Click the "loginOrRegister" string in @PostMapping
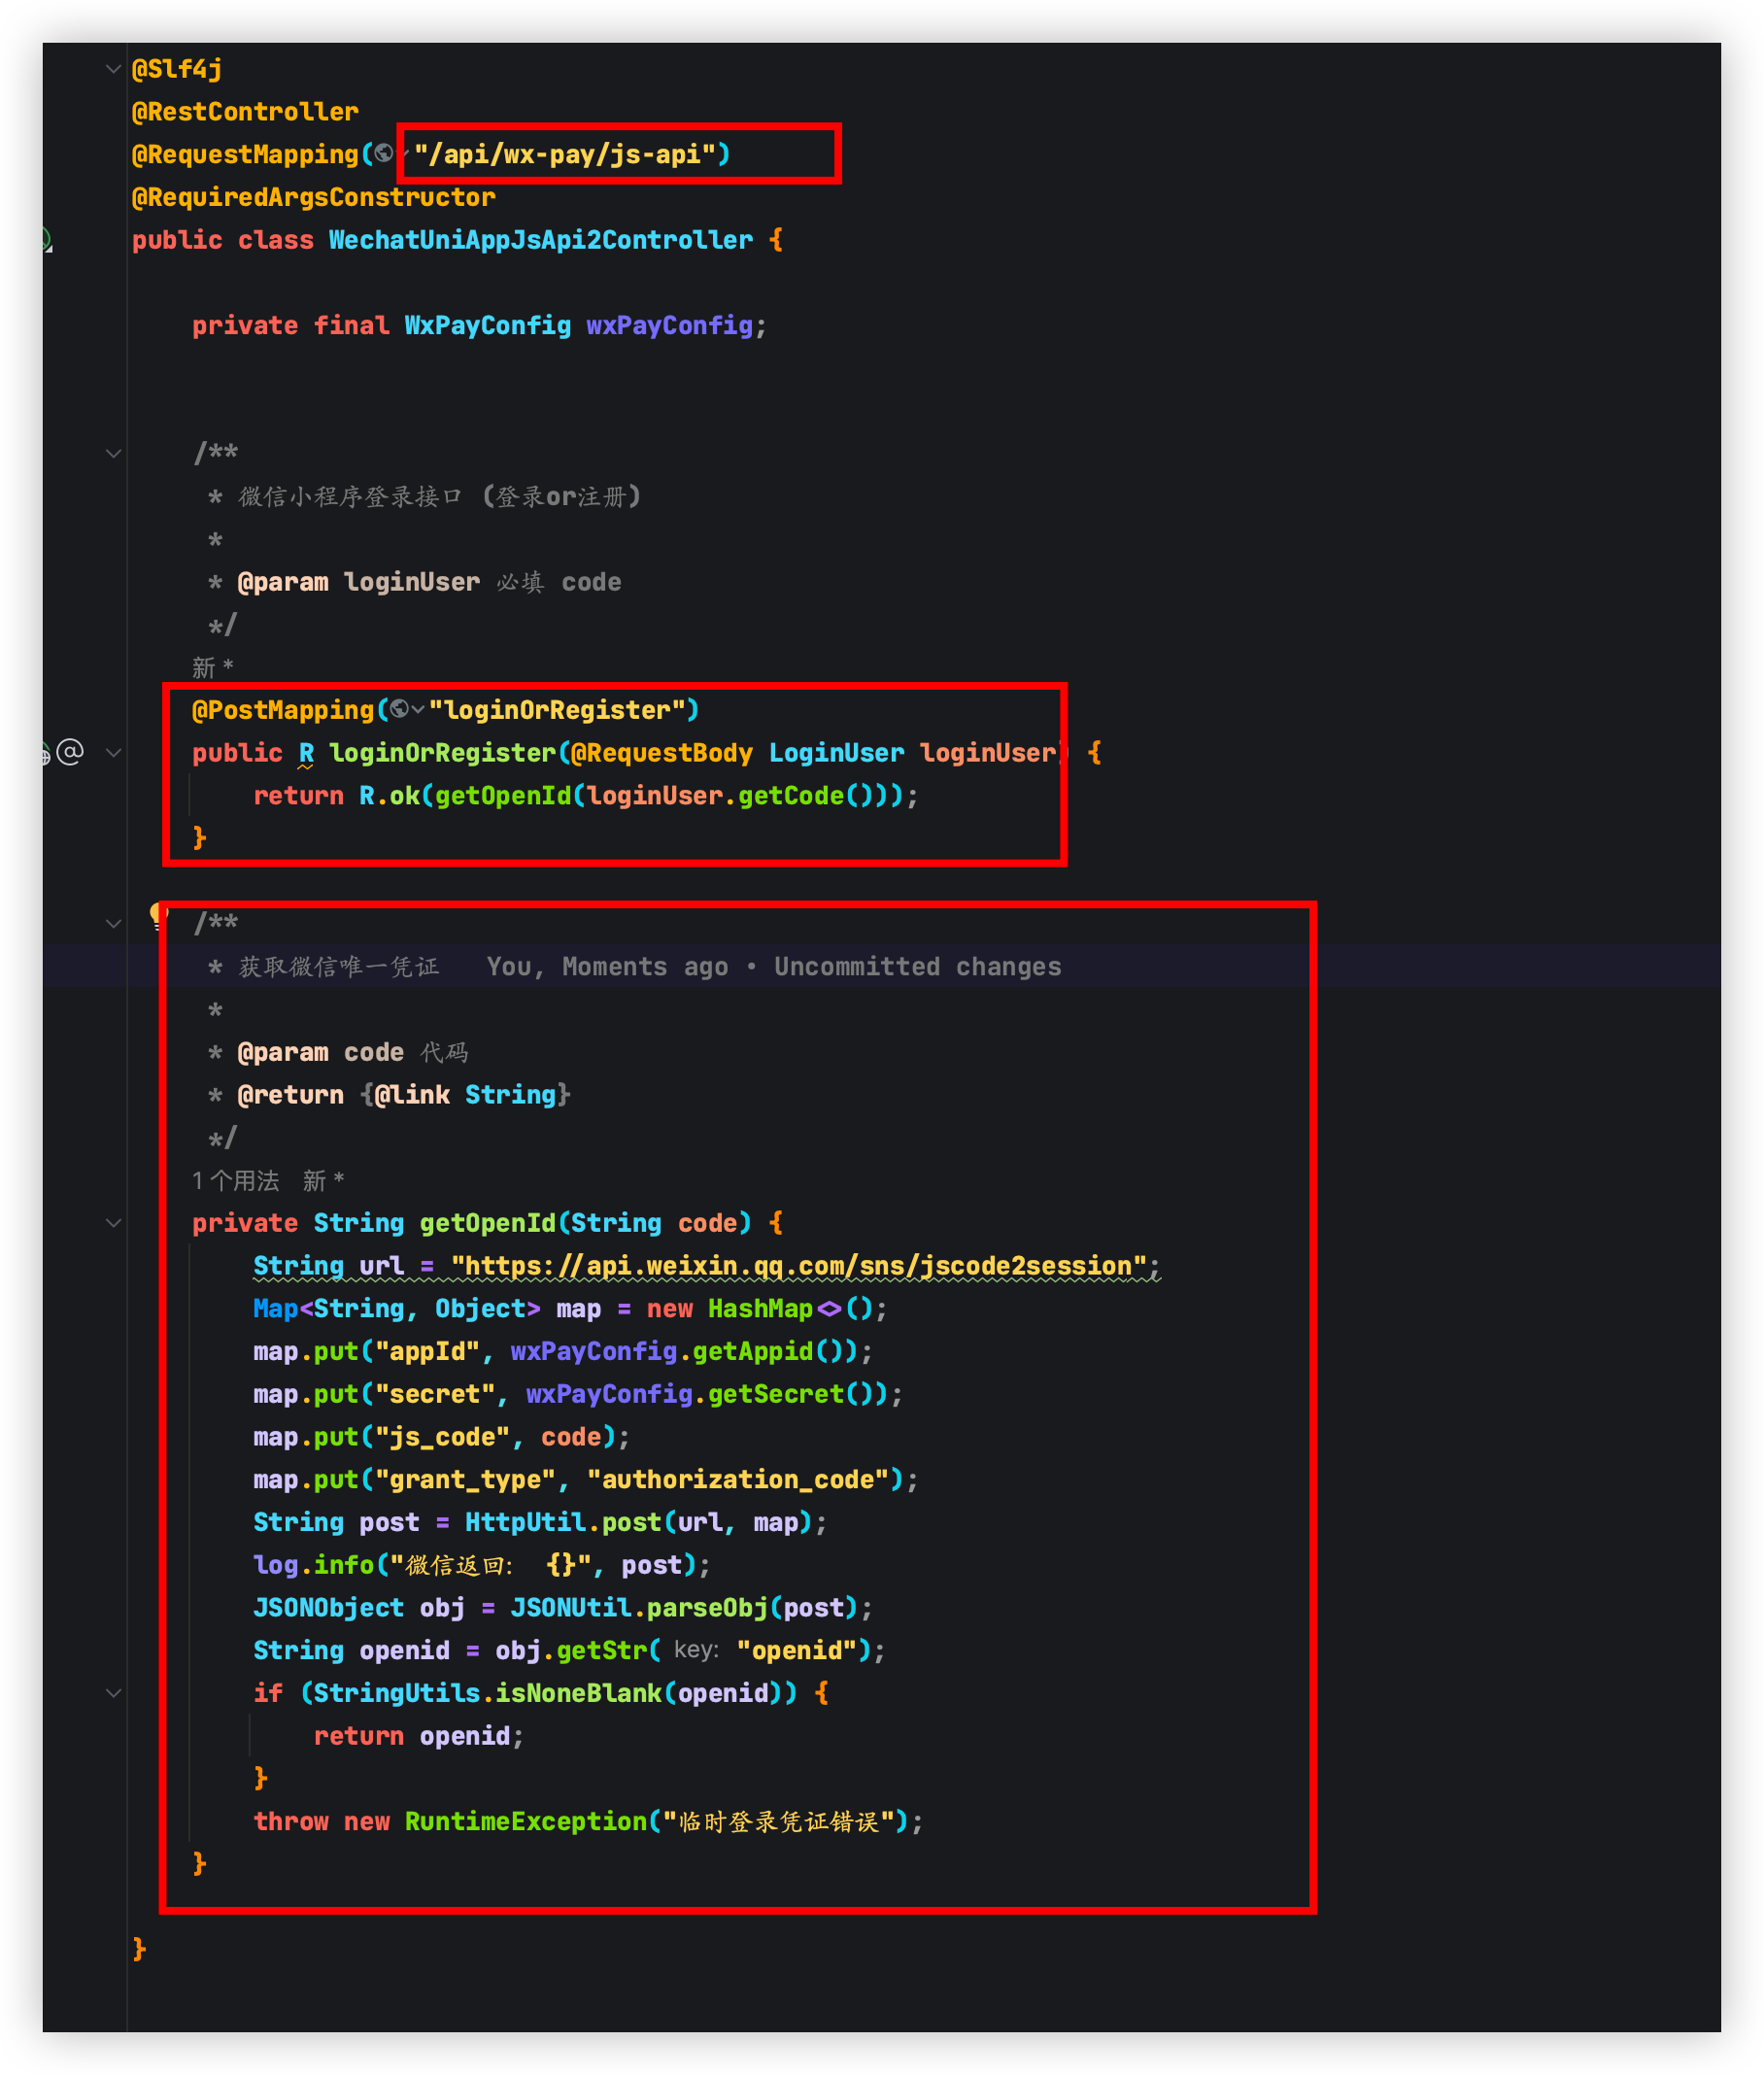Image resolution: width=1764 pixels, height=2075 pixels. (x=557, y=709)
